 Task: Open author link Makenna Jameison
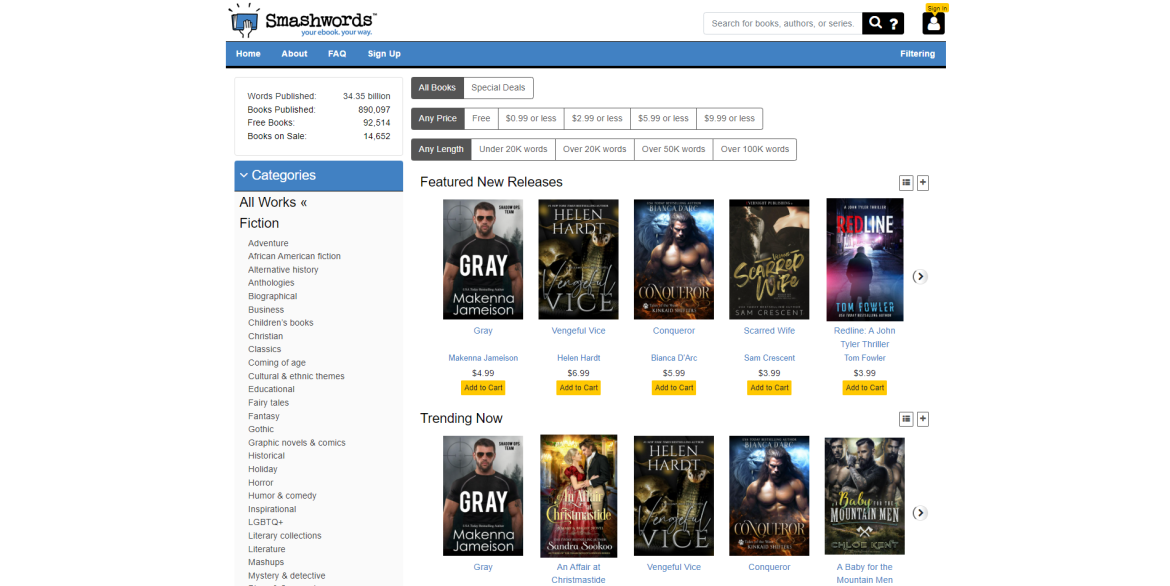pyautogui.click(x=483, y=358)
